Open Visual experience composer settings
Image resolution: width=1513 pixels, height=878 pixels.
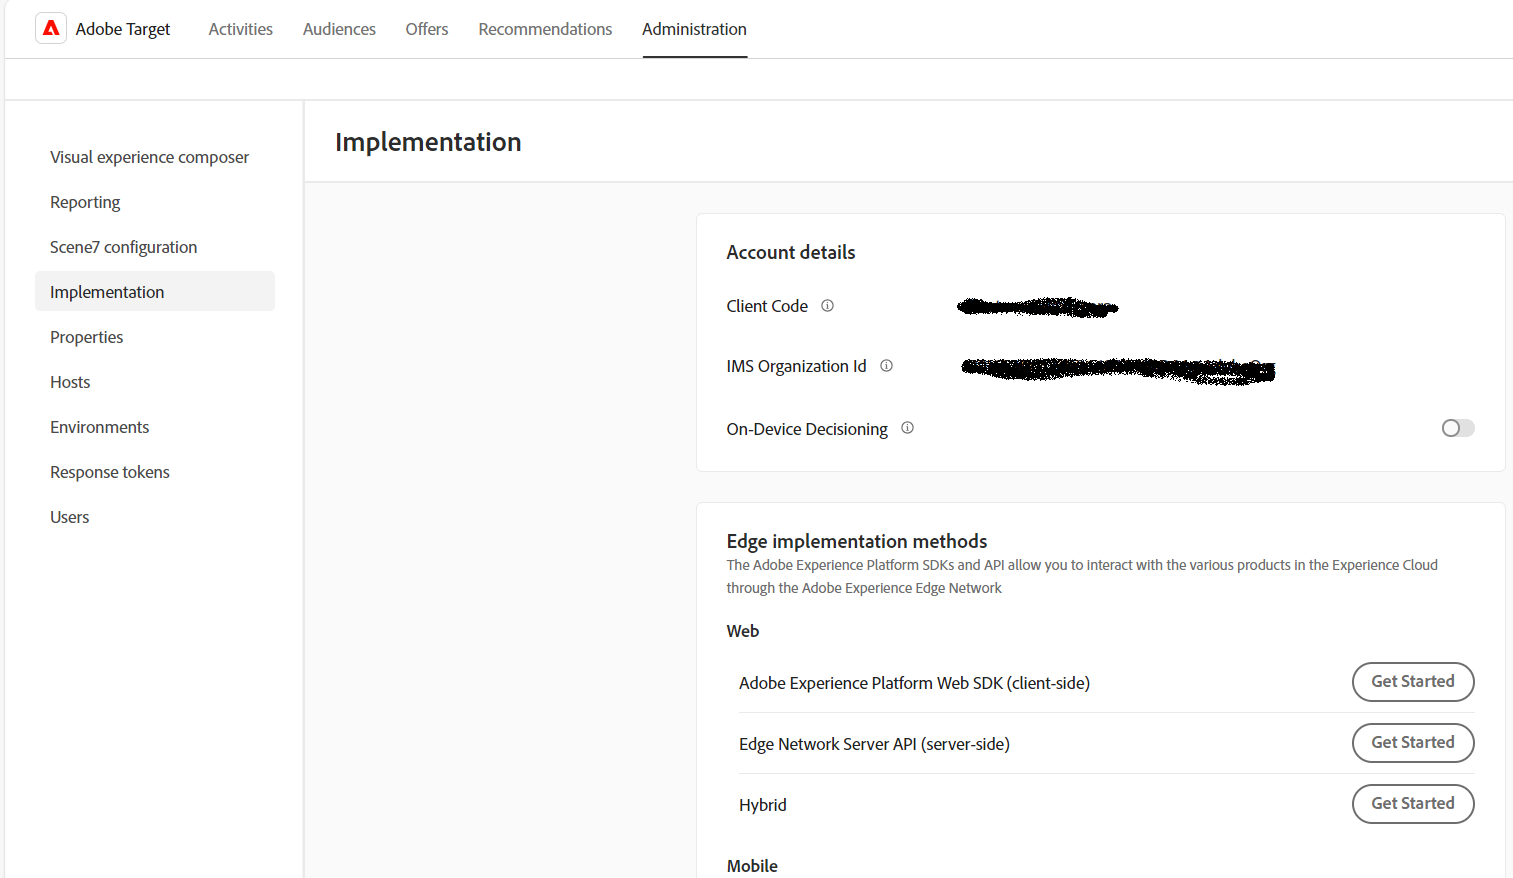155,157
